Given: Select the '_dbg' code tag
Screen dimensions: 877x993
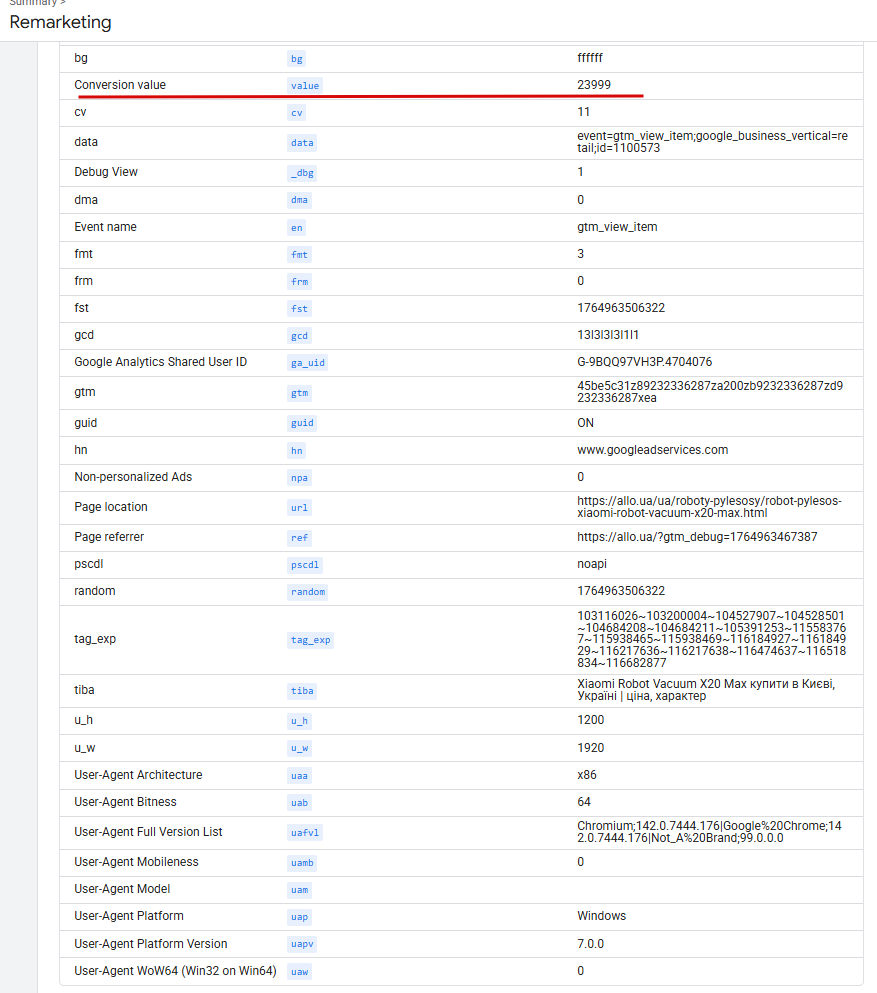Looking at the screenshot, I should point(302,173).
